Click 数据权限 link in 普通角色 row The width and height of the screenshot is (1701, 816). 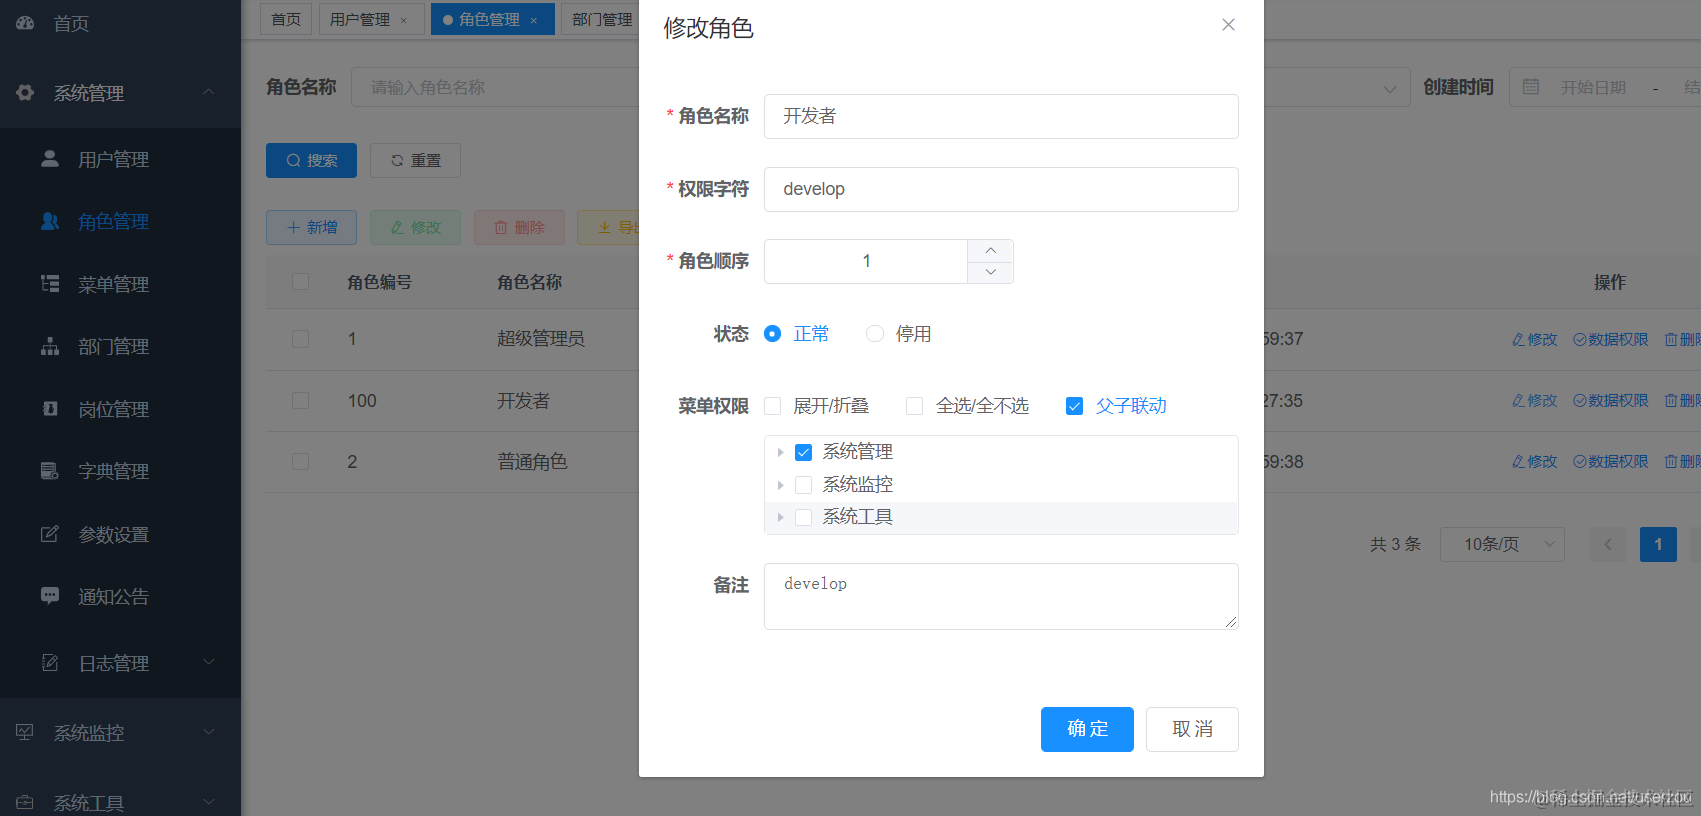pyautogui.click(x=1611, y=461)
